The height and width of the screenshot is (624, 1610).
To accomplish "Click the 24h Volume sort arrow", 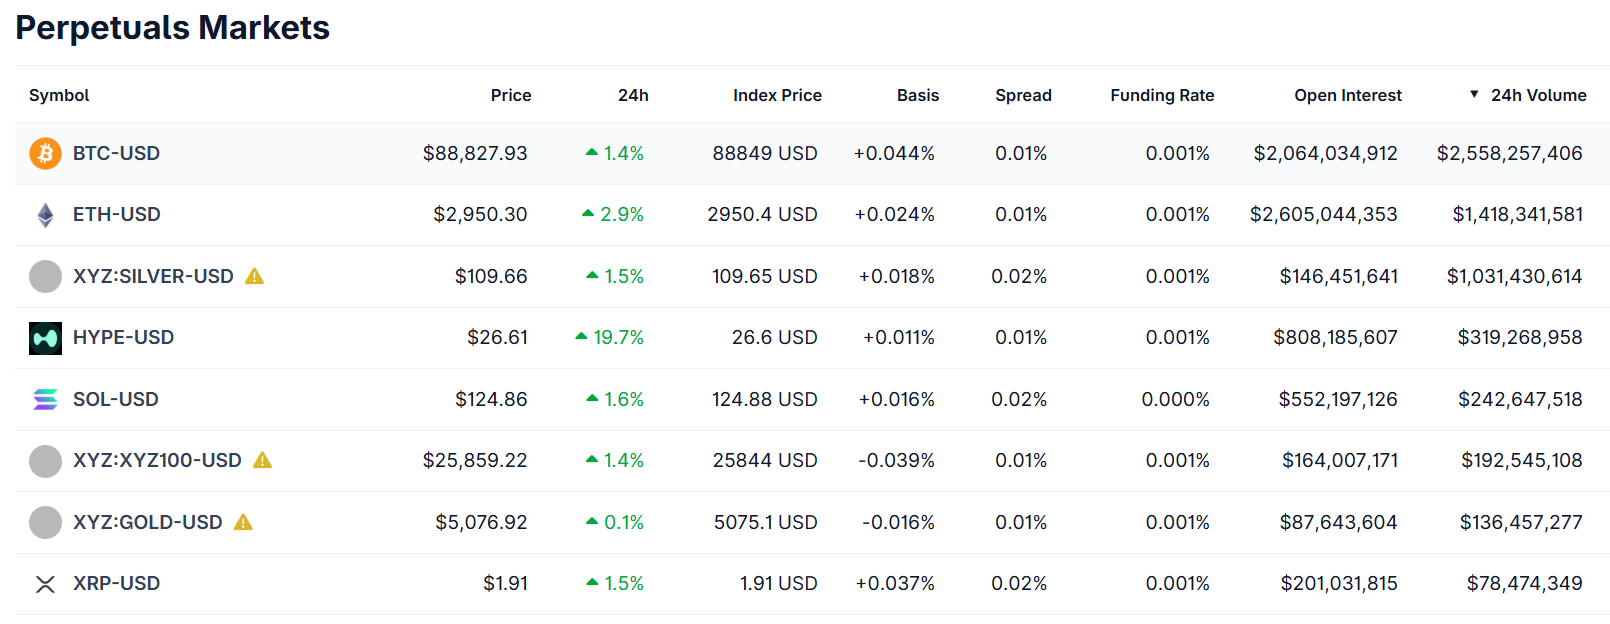I will (1474, 94).
